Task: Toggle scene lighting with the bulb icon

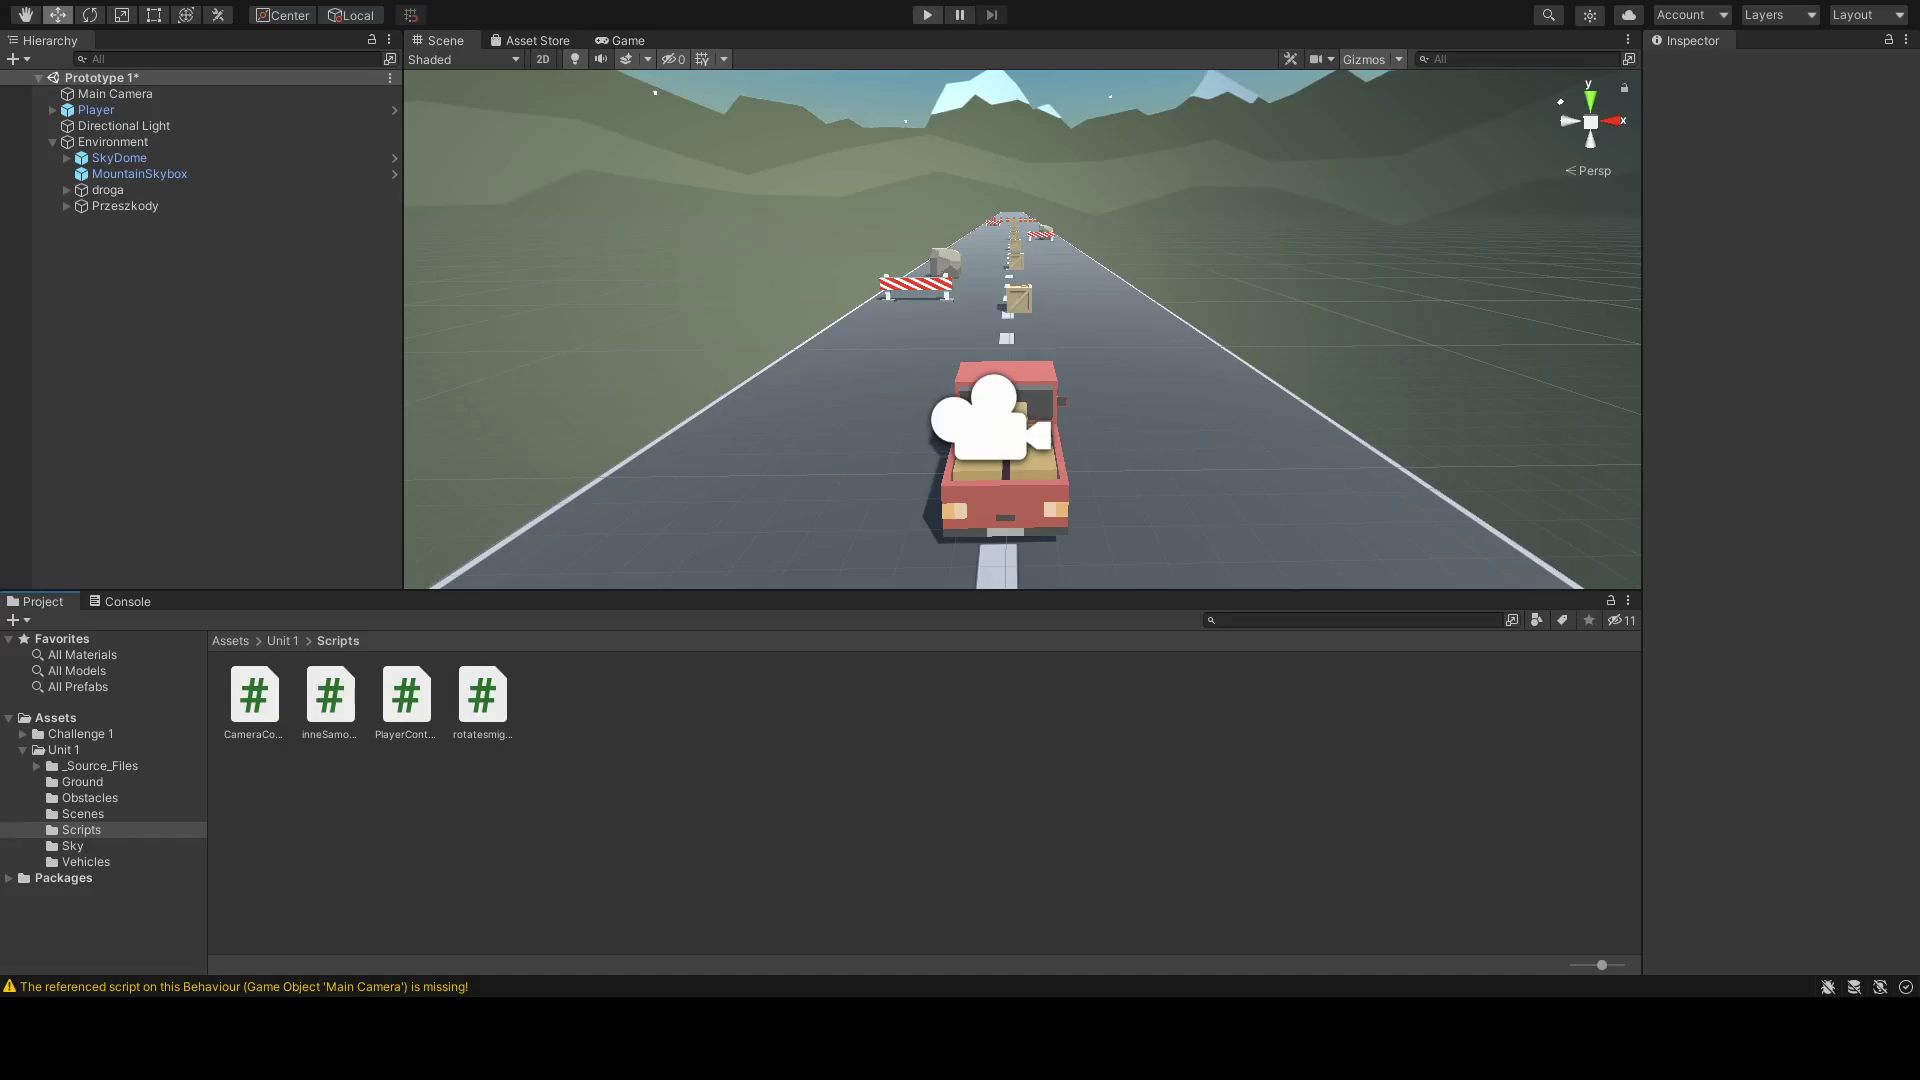Action: click(x=574, y=58)
